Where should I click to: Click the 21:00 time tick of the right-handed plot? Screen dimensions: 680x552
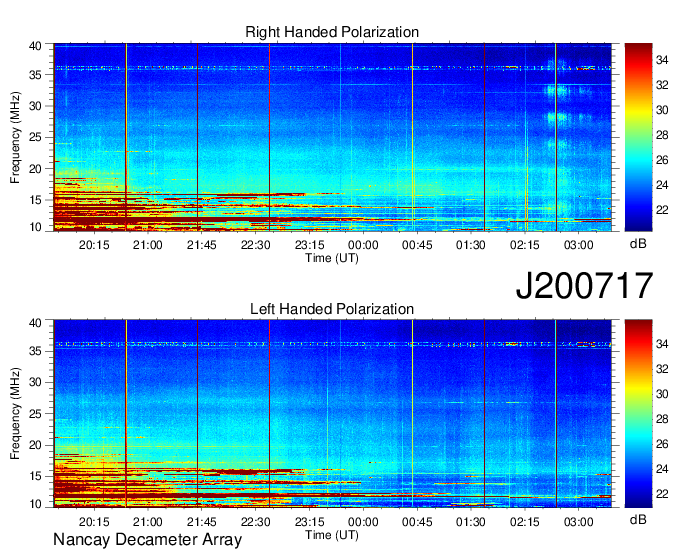(x=147, y=245)
